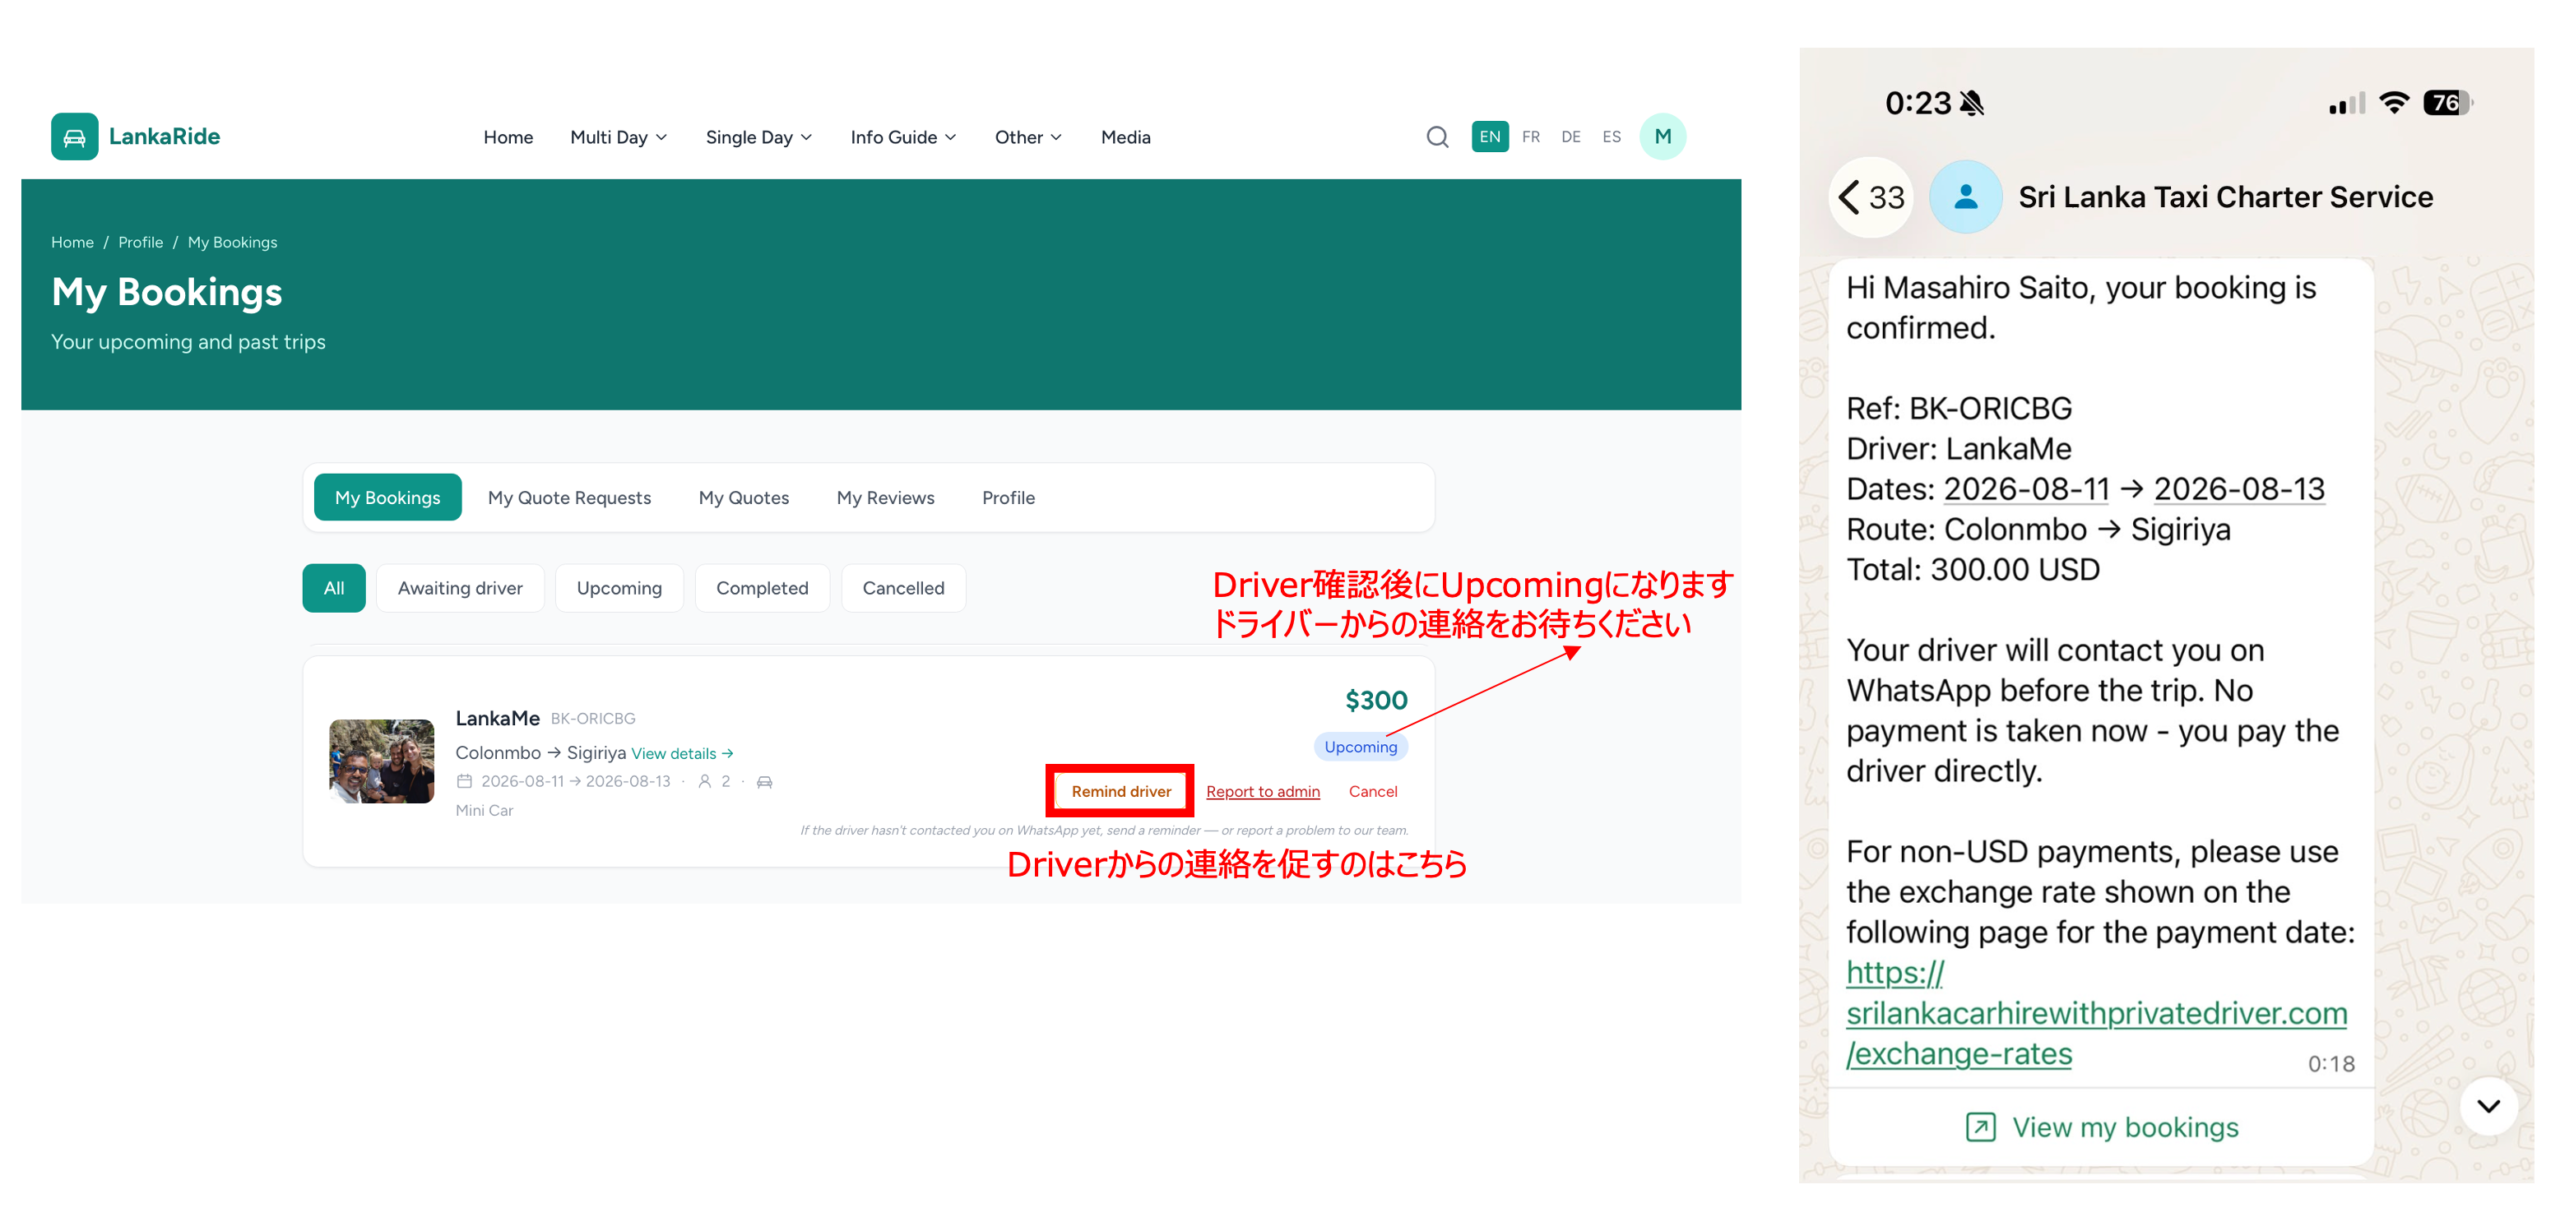2560x1217 pixels.
Task: Click the car icon in the booking row
Action: 764,782
